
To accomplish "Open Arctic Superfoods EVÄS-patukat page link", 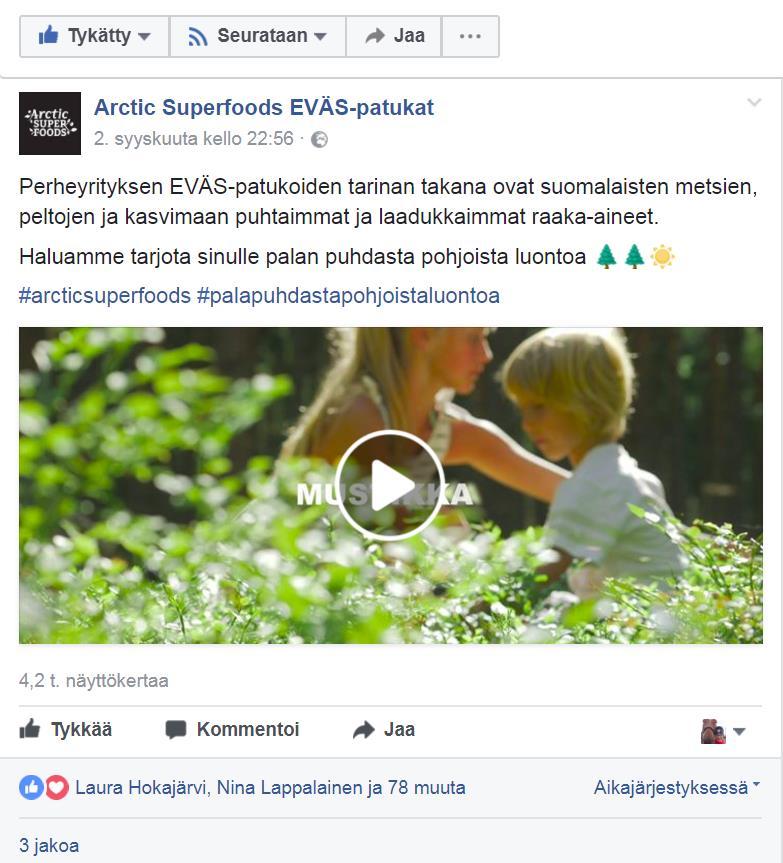I will pos(264,108).
